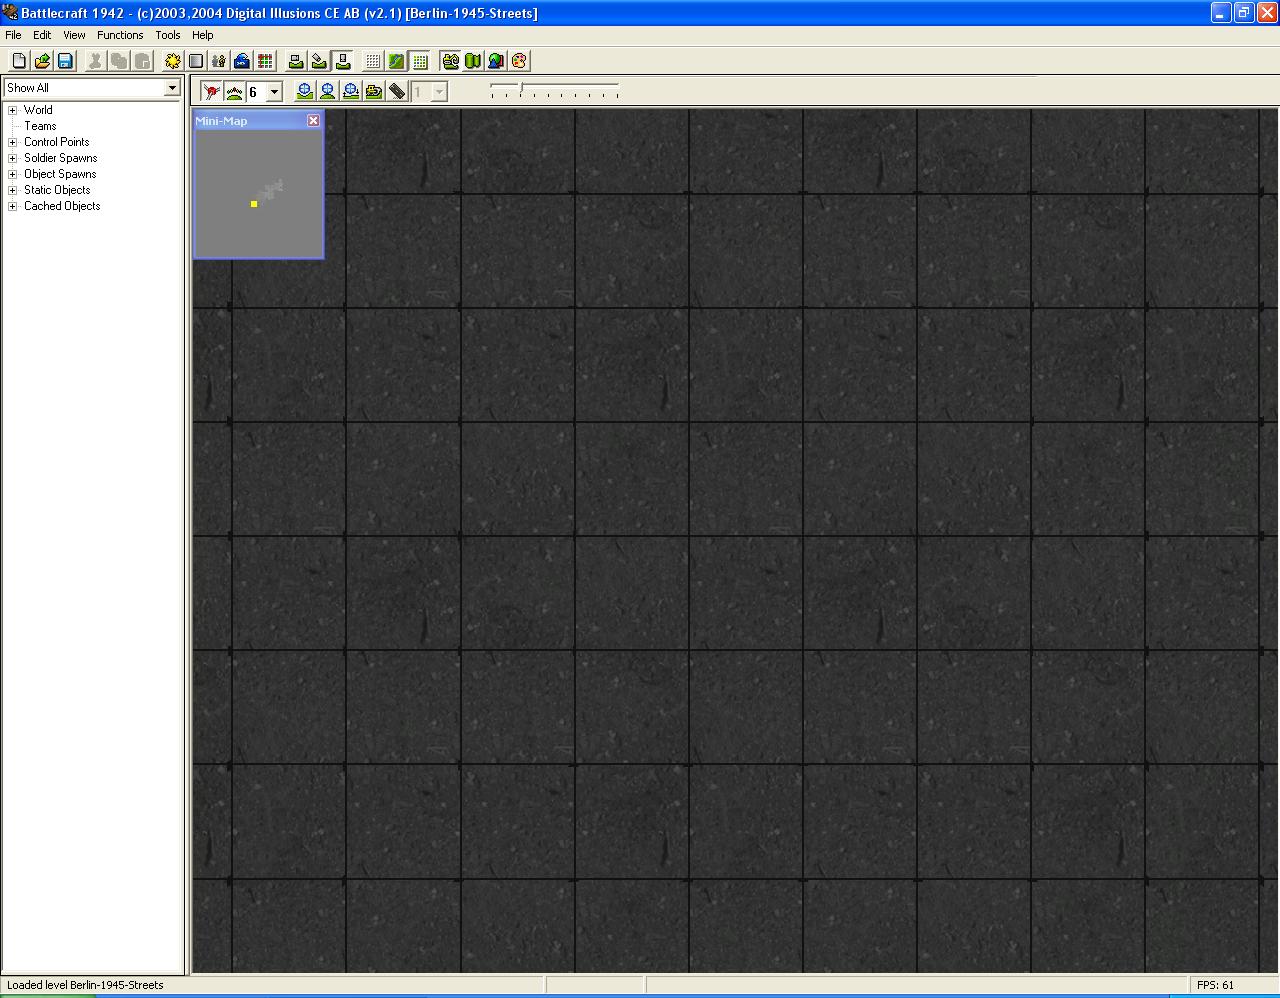1280x998 pixels.
Task: Open the Tools menu
Action: 168,35
